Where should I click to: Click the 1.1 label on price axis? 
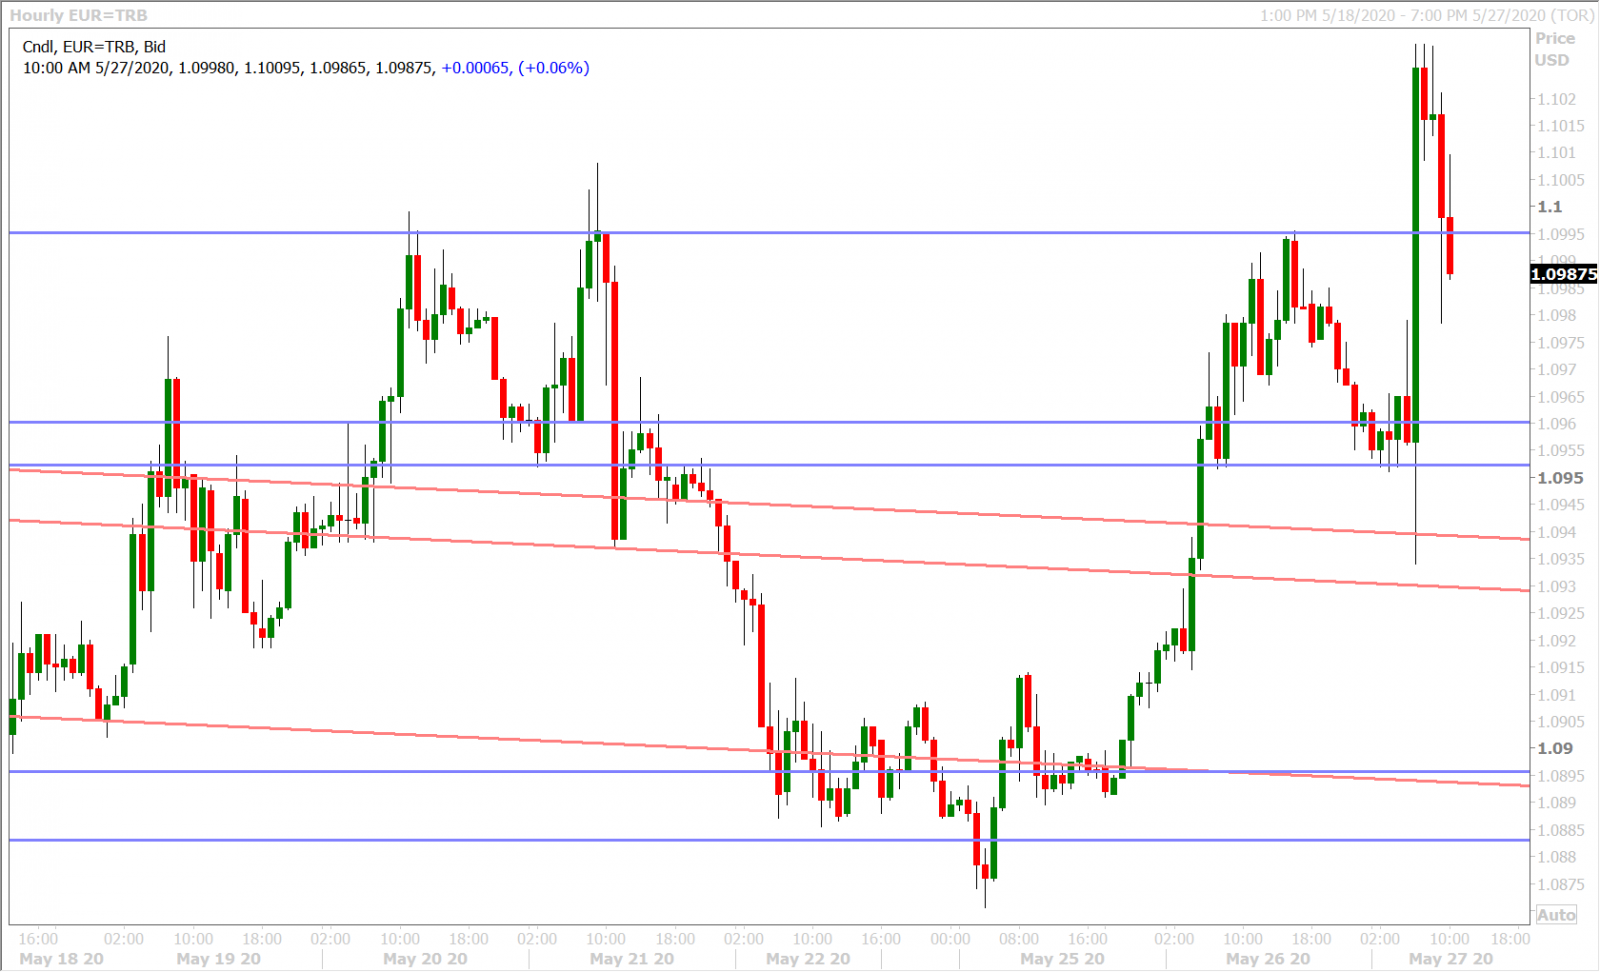[1549, 207]
